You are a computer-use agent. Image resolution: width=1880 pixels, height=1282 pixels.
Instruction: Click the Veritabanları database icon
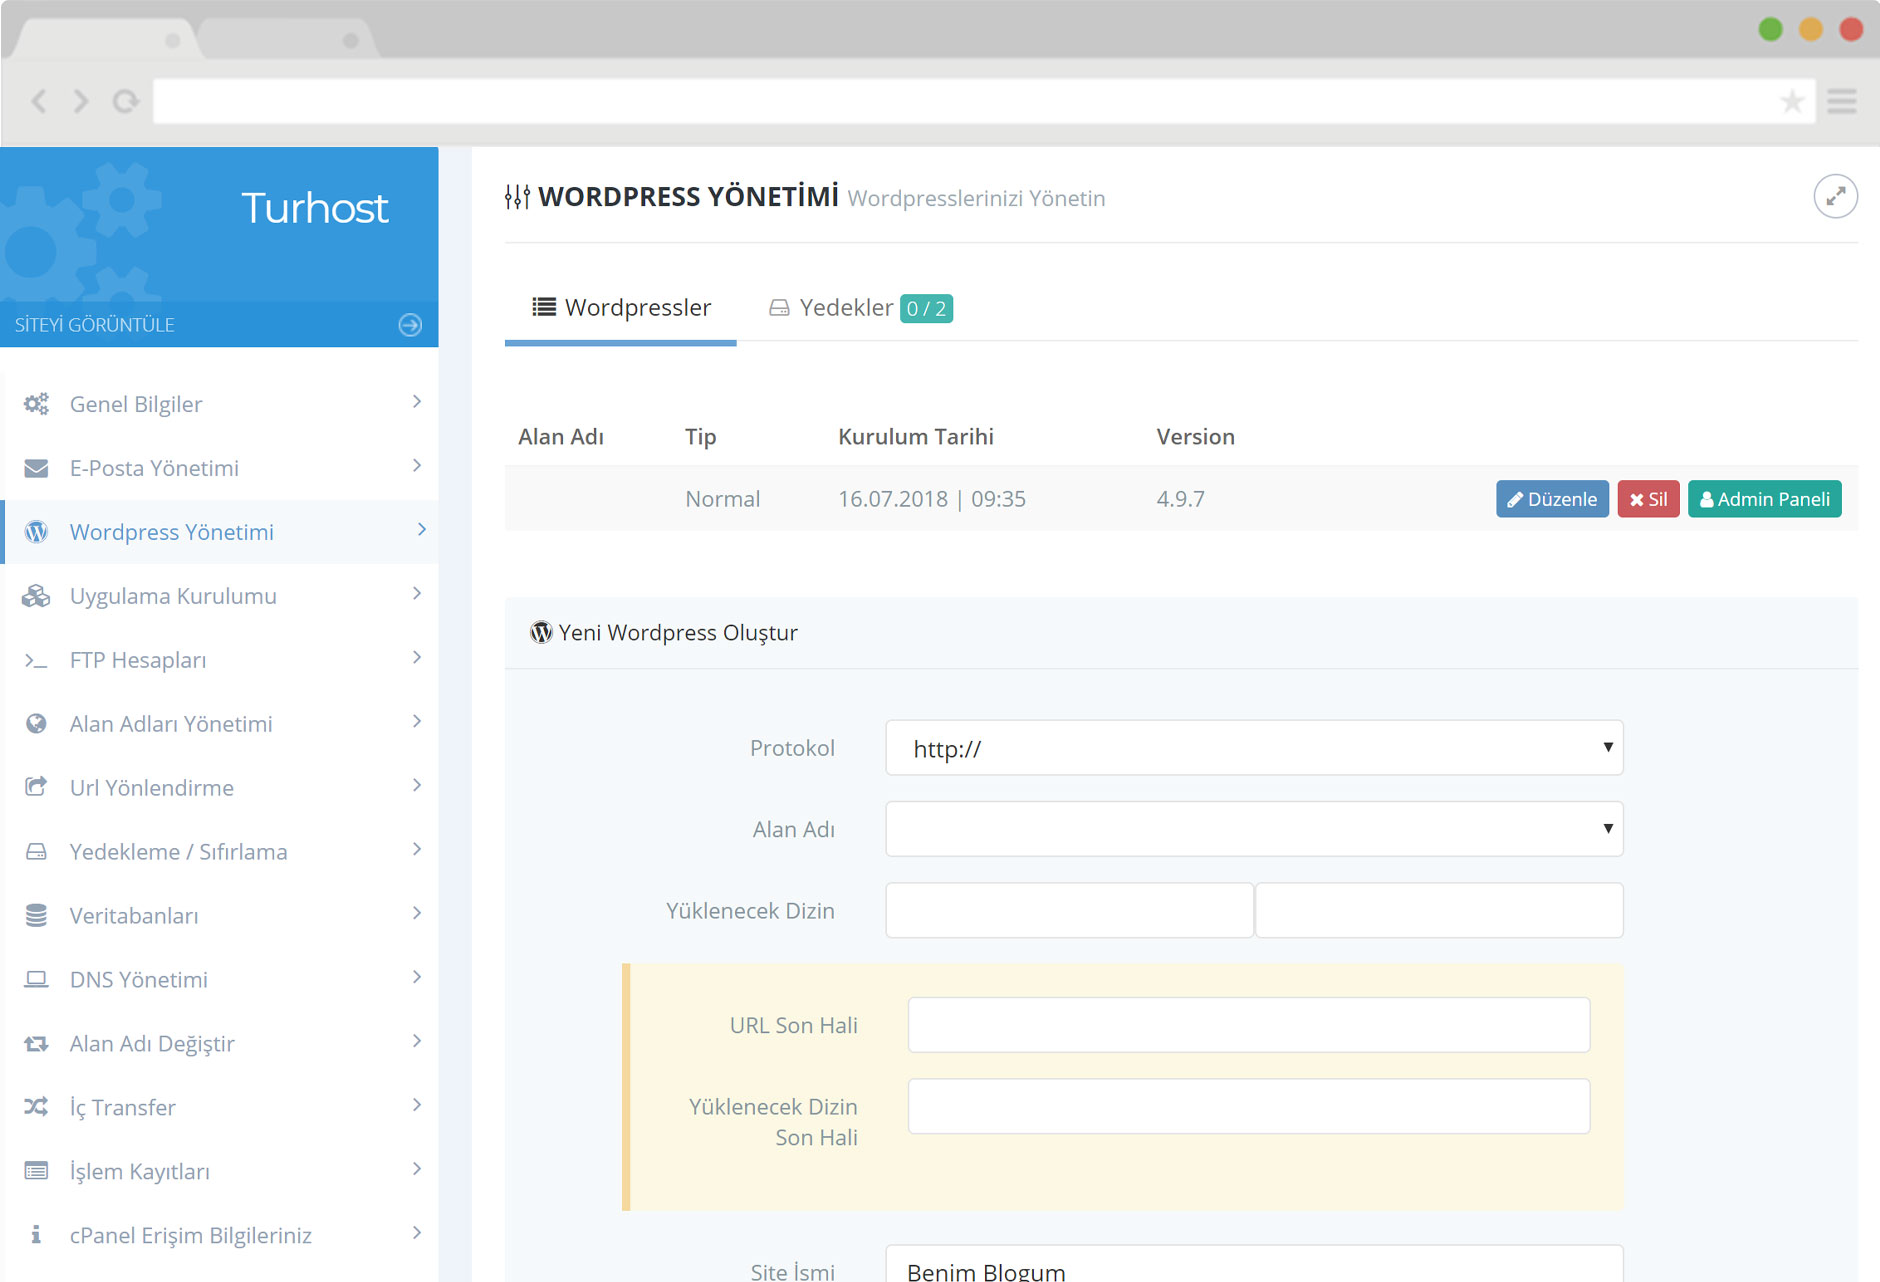(36, 915)
